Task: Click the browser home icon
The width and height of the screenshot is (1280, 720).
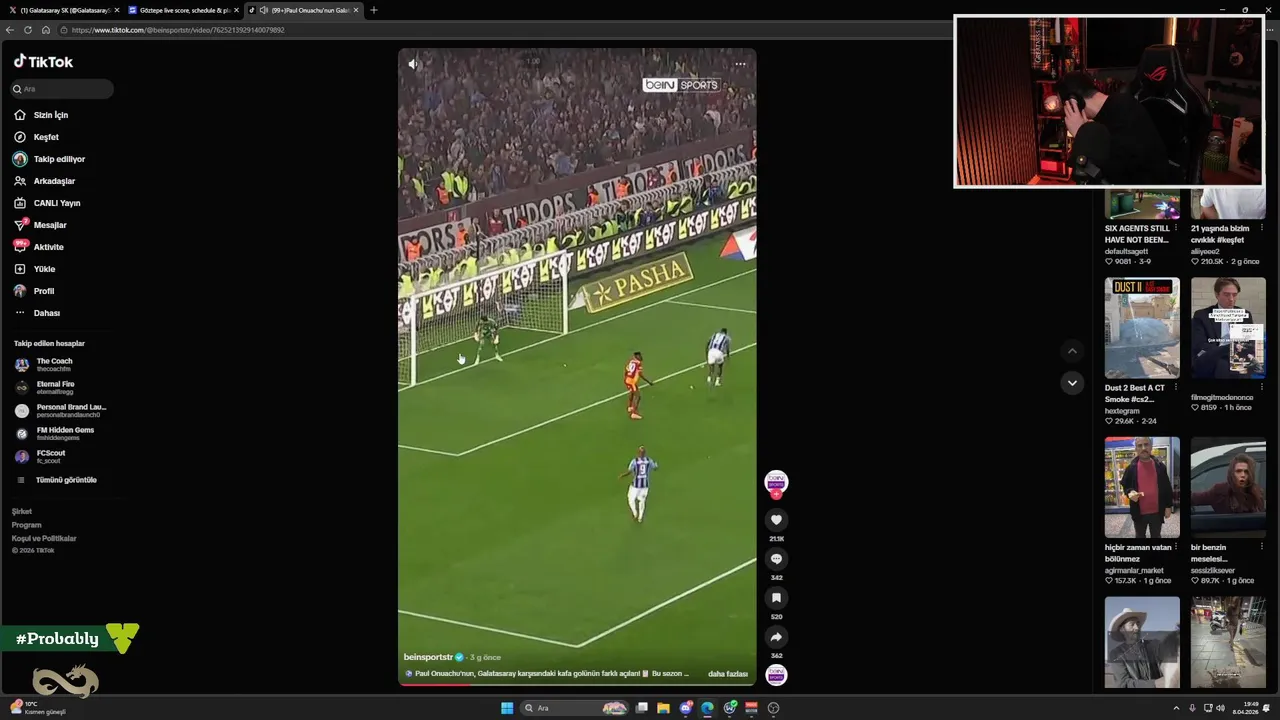Action: [46, 30]
